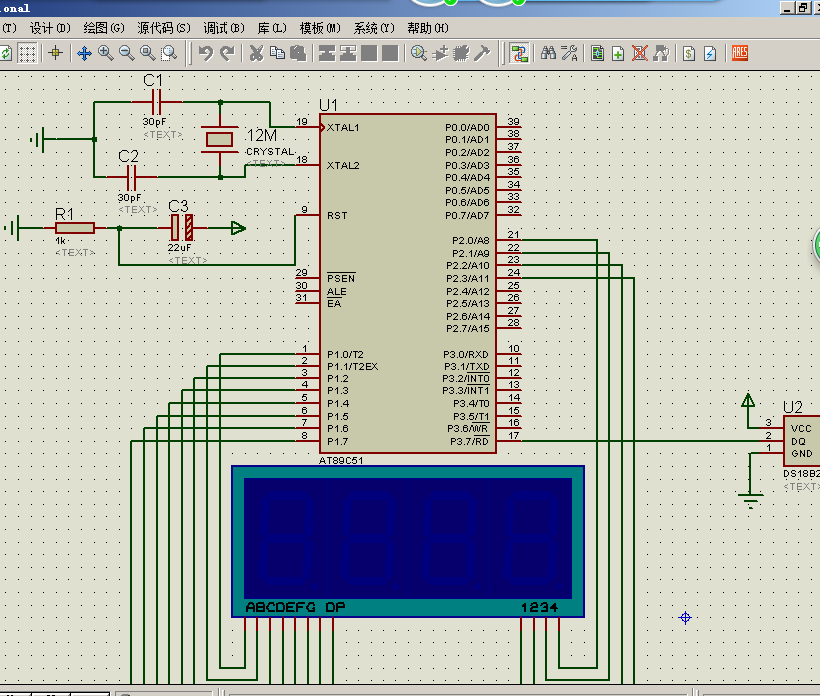Viewport: 820px width, 696px height.
Task: Open Pick Parts from library icon
Action: tap(419, 53)
